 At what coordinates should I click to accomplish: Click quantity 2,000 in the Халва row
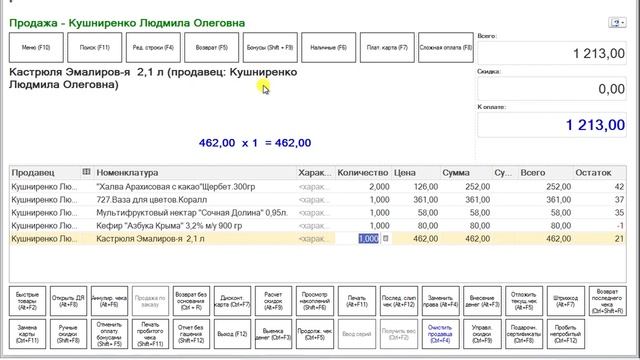(379, 187)
